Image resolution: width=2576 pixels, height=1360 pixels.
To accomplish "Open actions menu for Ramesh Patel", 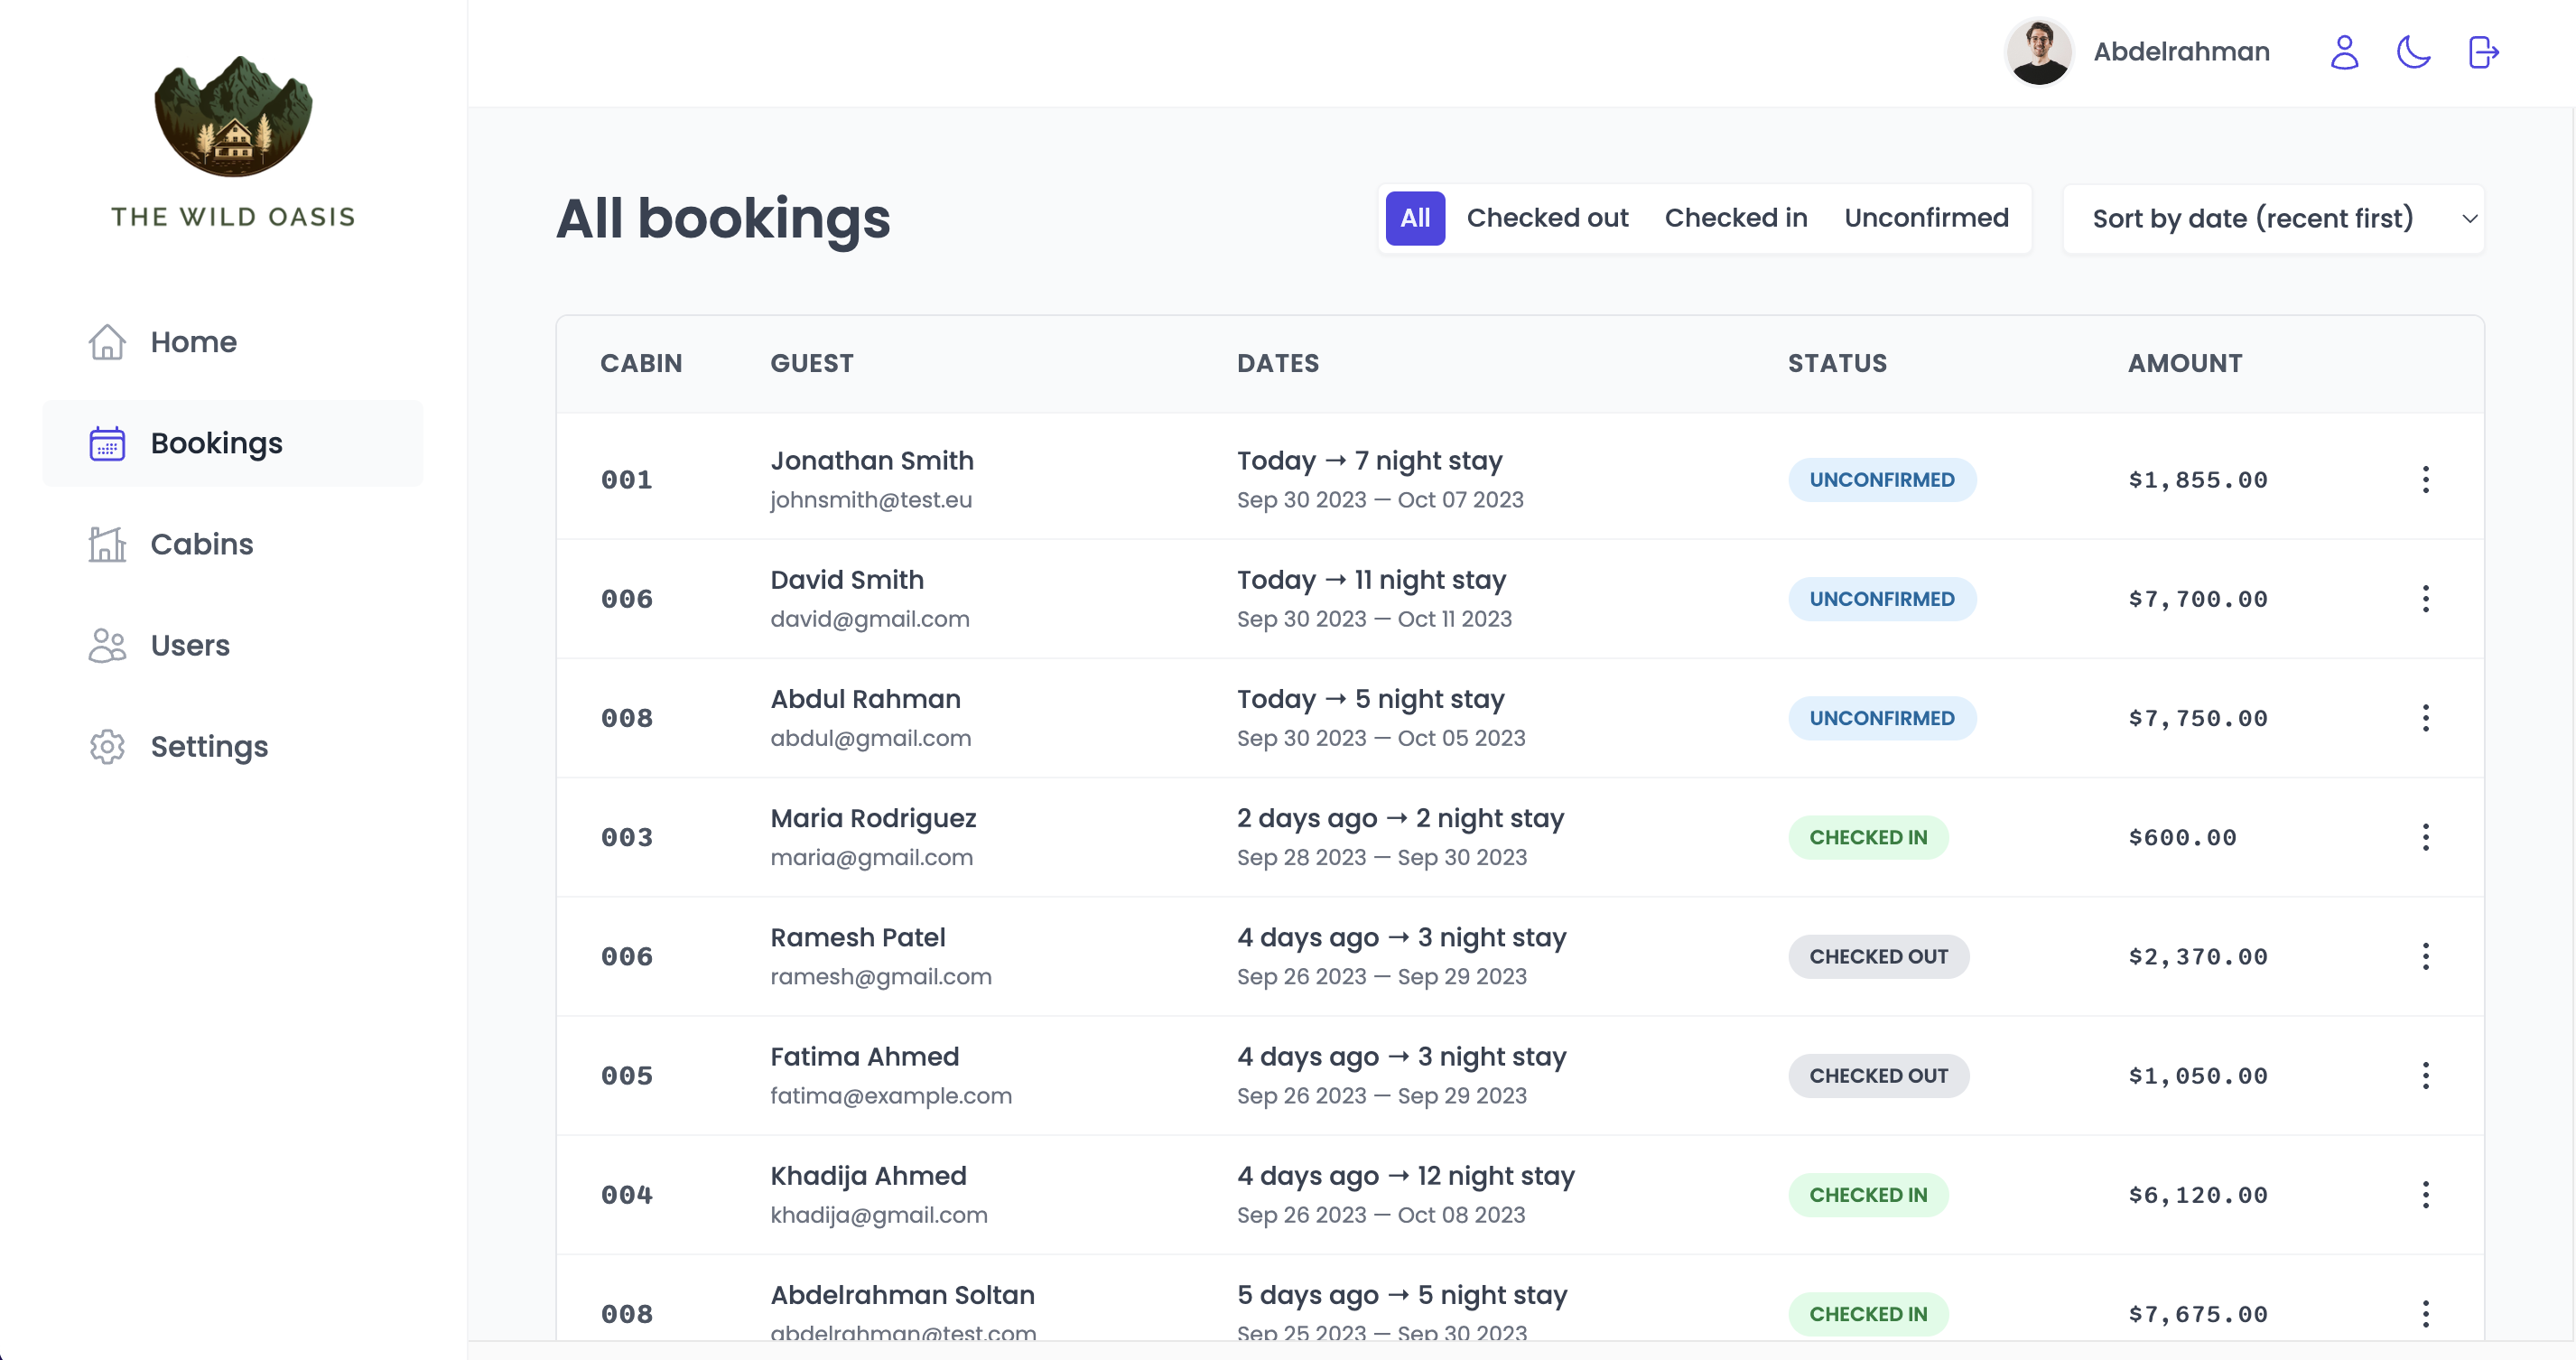I will [x=2425, y=956].
